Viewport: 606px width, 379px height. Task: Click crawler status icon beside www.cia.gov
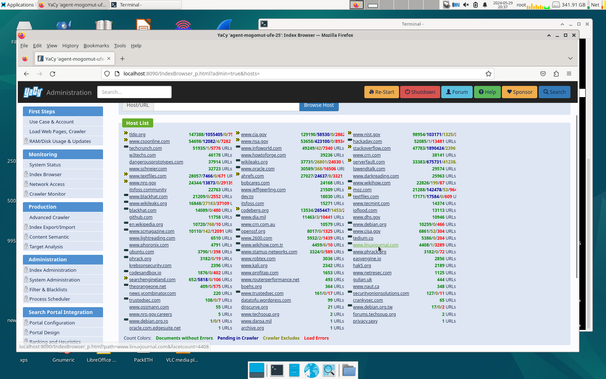pyautogui.click(x=238, y=133)
